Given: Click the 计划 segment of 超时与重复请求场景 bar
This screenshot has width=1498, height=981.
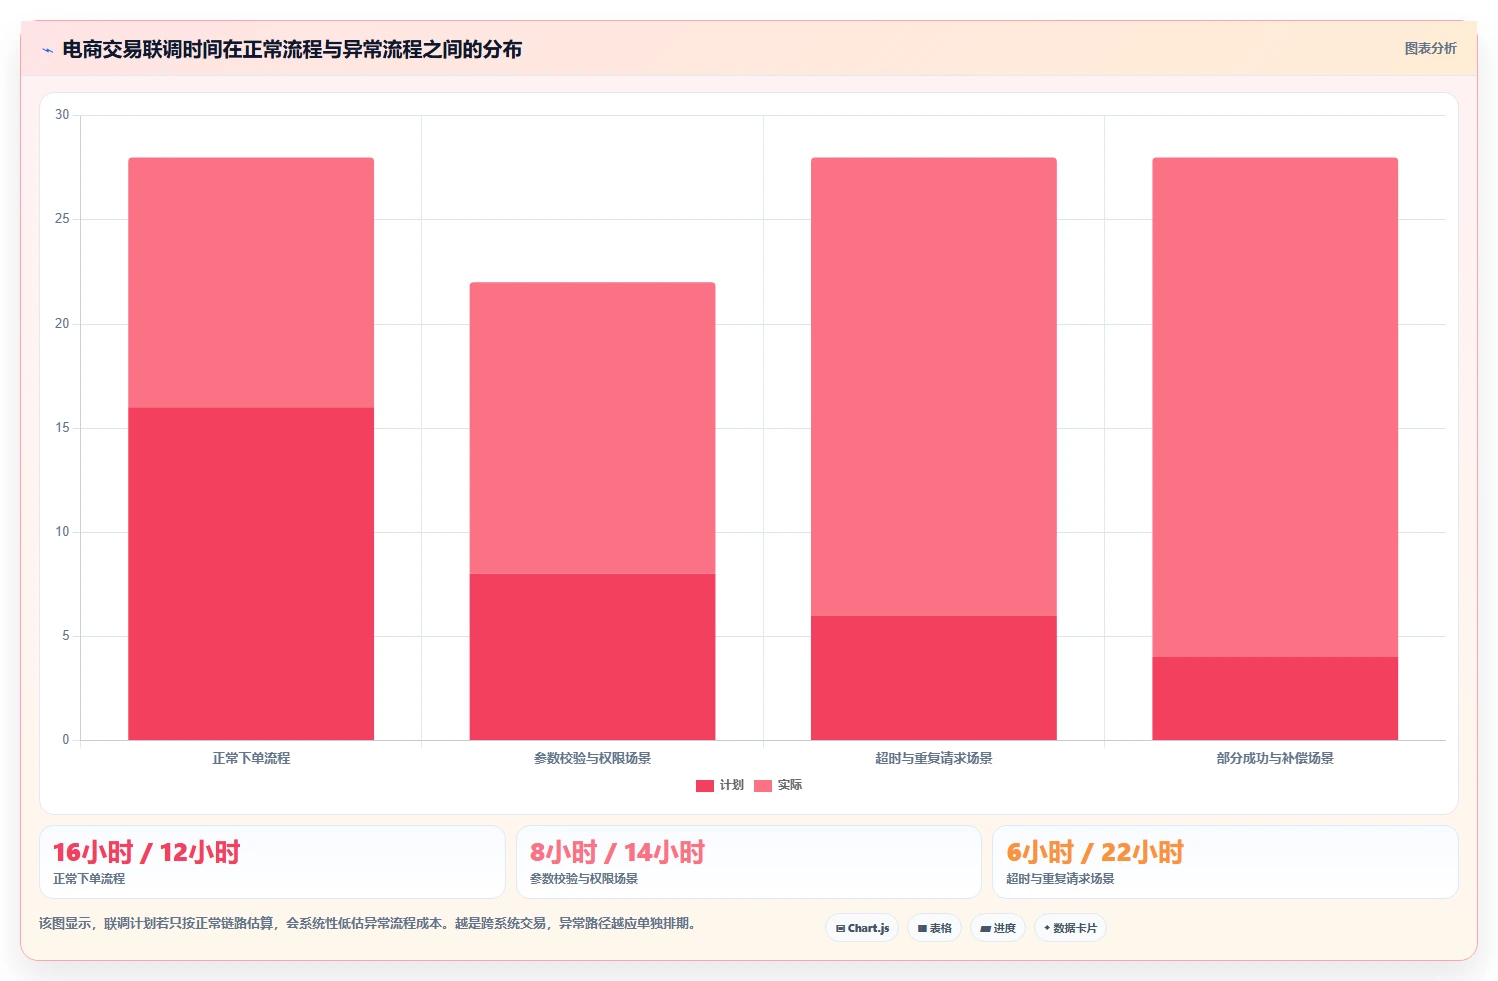Looking at the screenshot, I should 934,678.
